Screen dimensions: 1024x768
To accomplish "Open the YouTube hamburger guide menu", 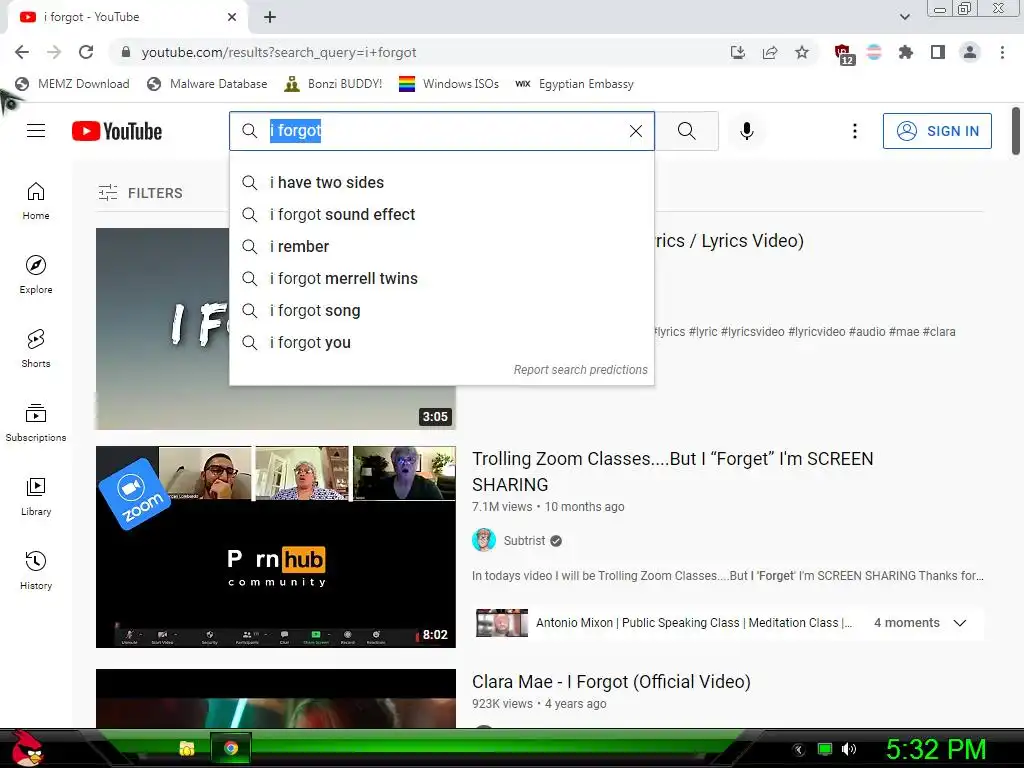I will 36,131.
